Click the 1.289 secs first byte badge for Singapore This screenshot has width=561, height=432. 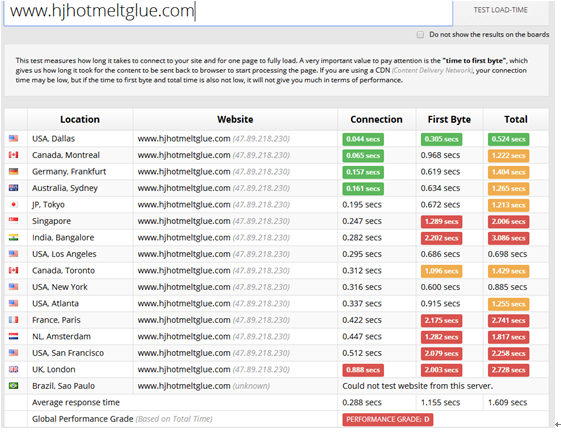click(x=441, y=222)
